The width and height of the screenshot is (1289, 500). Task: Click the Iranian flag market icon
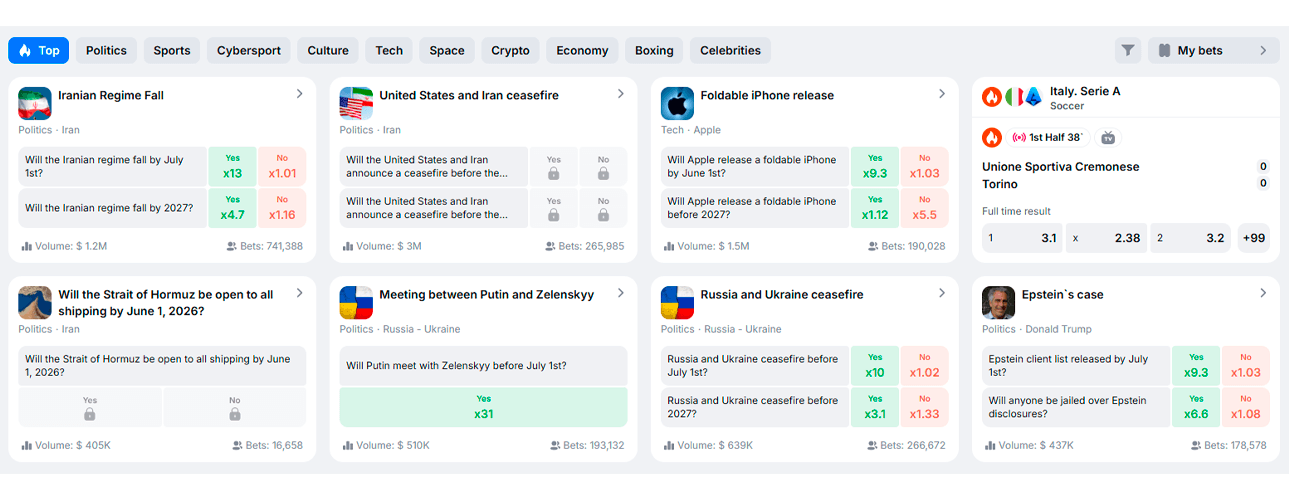(x=35, y=103)
